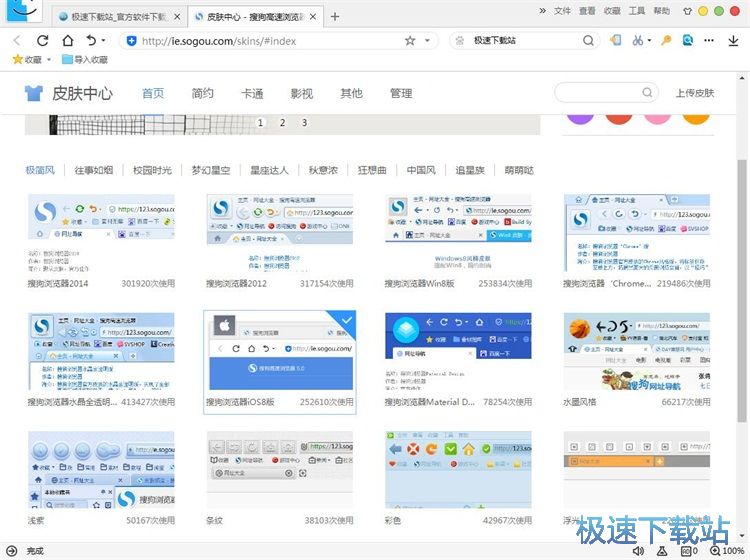Click the browser back arrow
The width and height of the screenshot is (750, 560).
point(17,41)
